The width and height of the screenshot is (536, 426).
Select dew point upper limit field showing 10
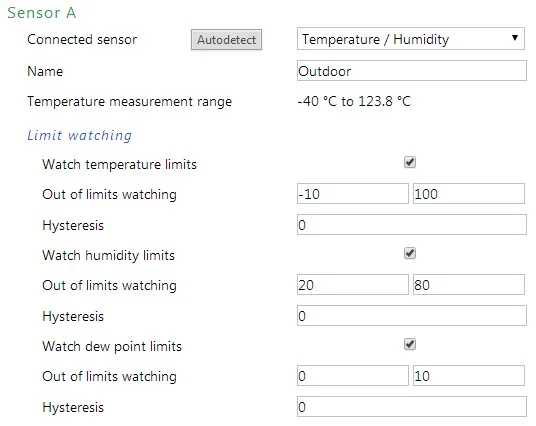(x=469, y=375)
